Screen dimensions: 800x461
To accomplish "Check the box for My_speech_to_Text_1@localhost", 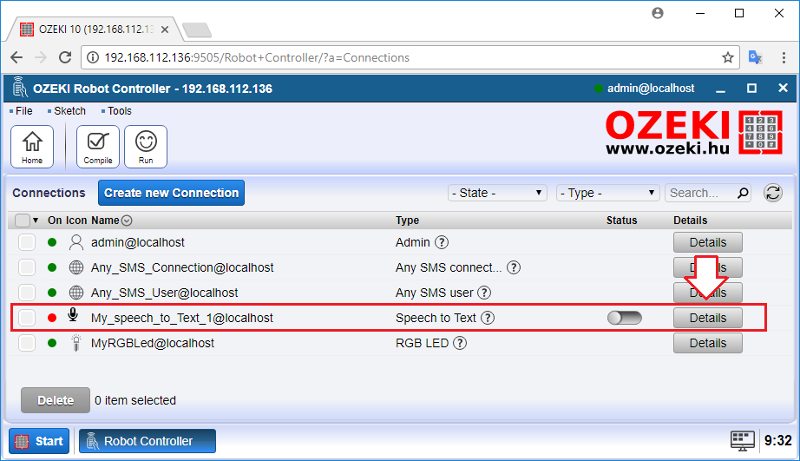I will [27, 318].
